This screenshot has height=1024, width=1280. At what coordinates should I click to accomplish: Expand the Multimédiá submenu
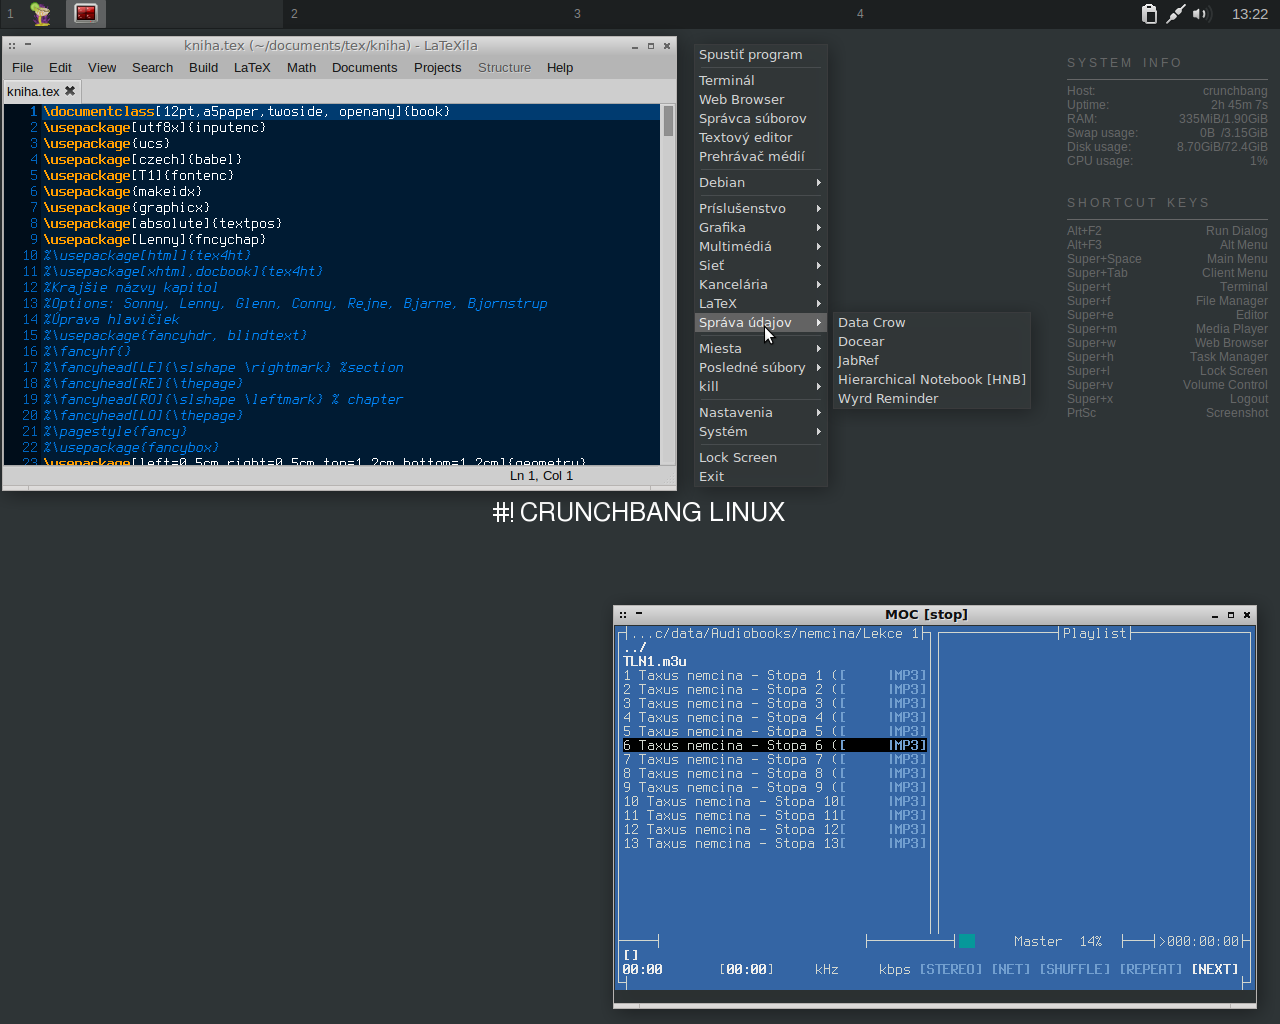coord(760,247)
